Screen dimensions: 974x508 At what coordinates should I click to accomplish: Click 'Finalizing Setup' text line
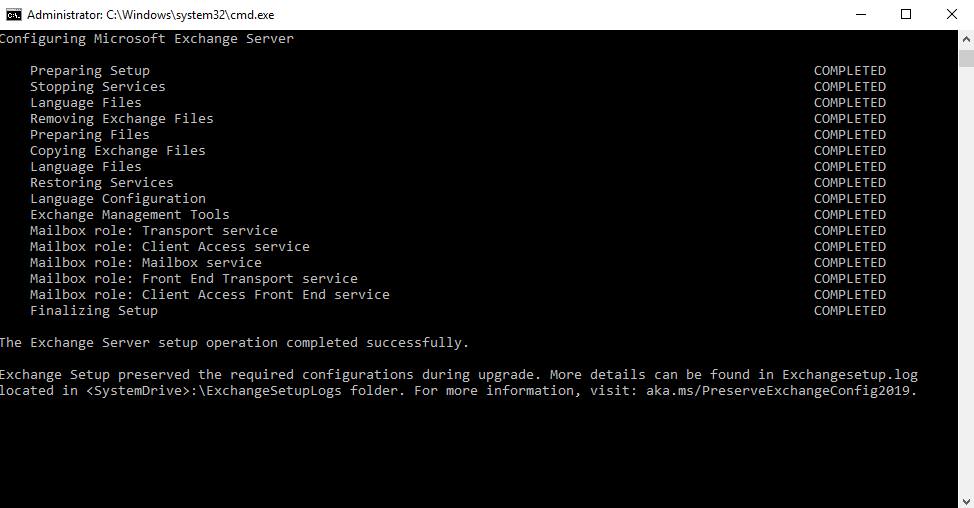point(94,311)
